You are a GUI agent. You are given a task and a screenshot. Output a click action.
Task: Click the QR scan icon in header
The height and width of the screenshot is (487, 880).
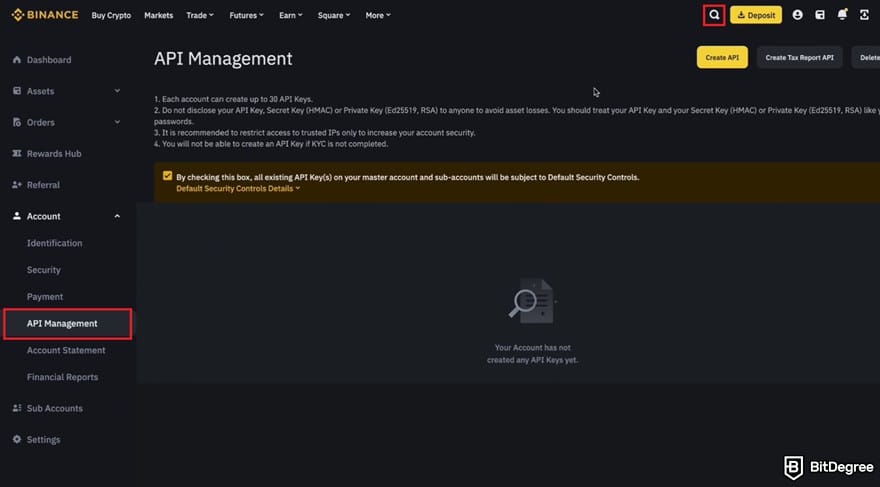[x=864, y=15]
